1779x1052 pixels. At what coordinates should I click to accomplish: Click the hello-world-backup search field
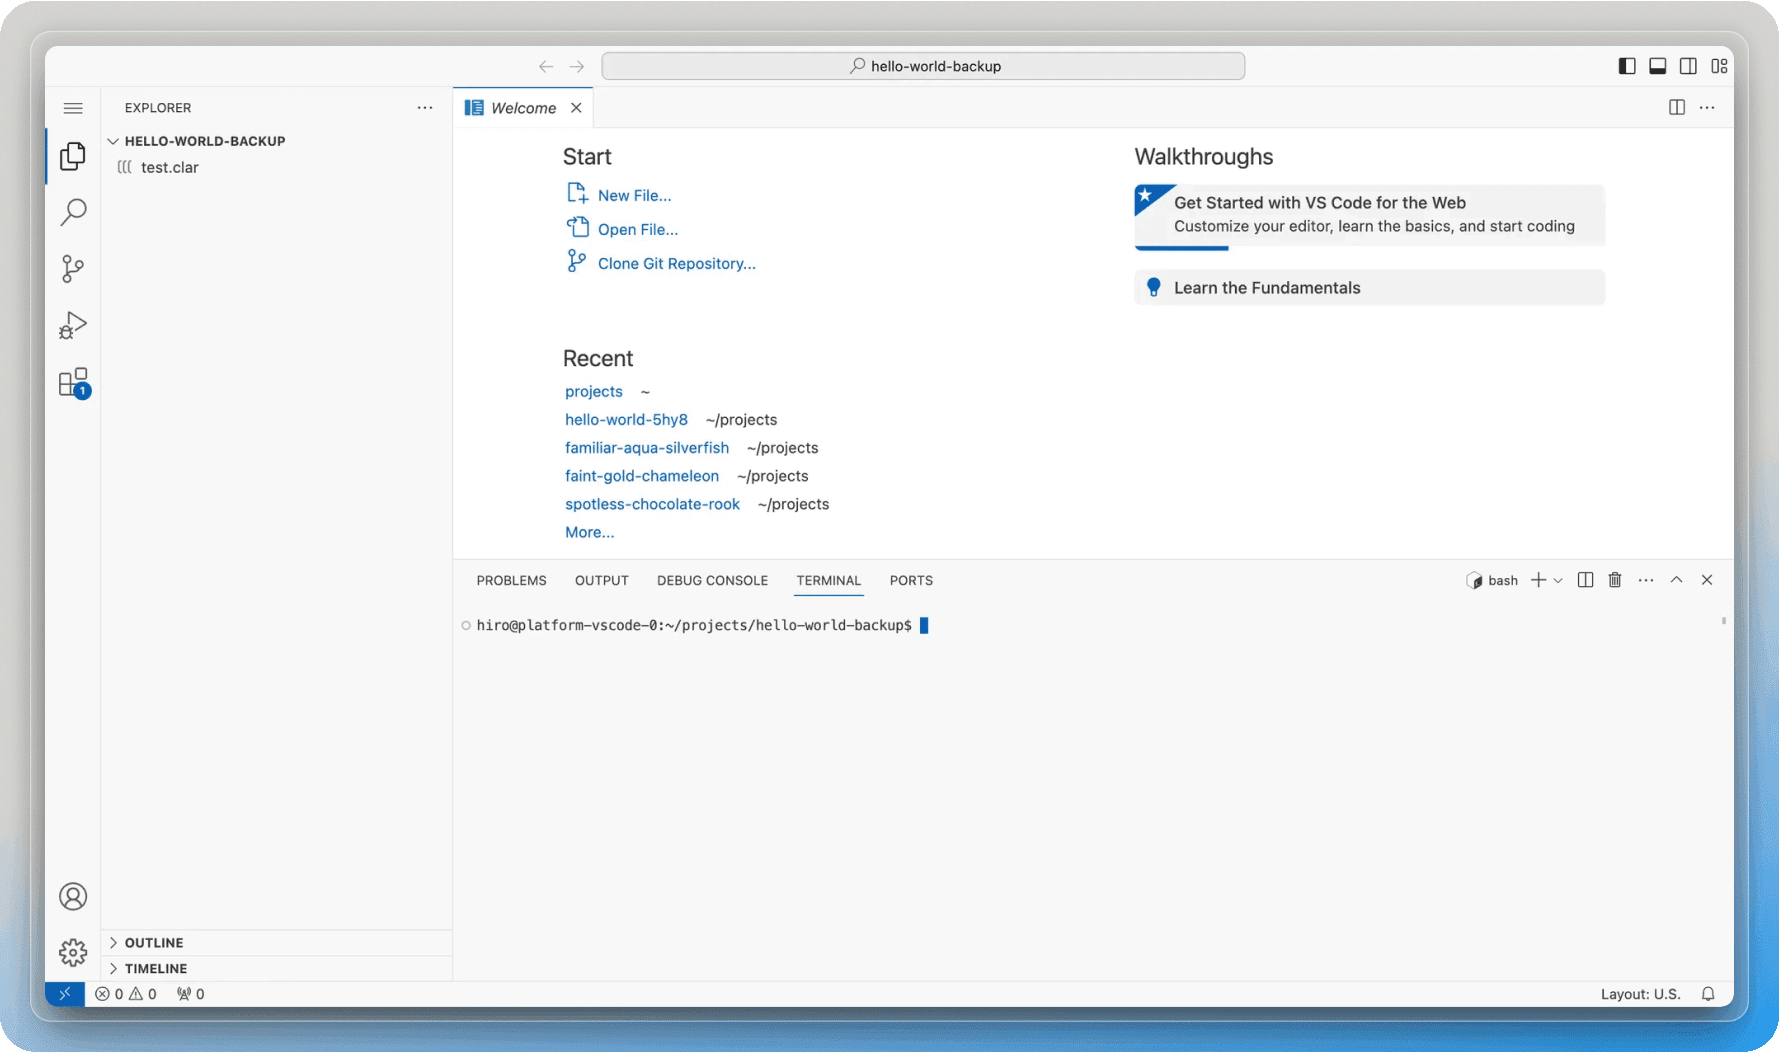[x=923, y=66]
